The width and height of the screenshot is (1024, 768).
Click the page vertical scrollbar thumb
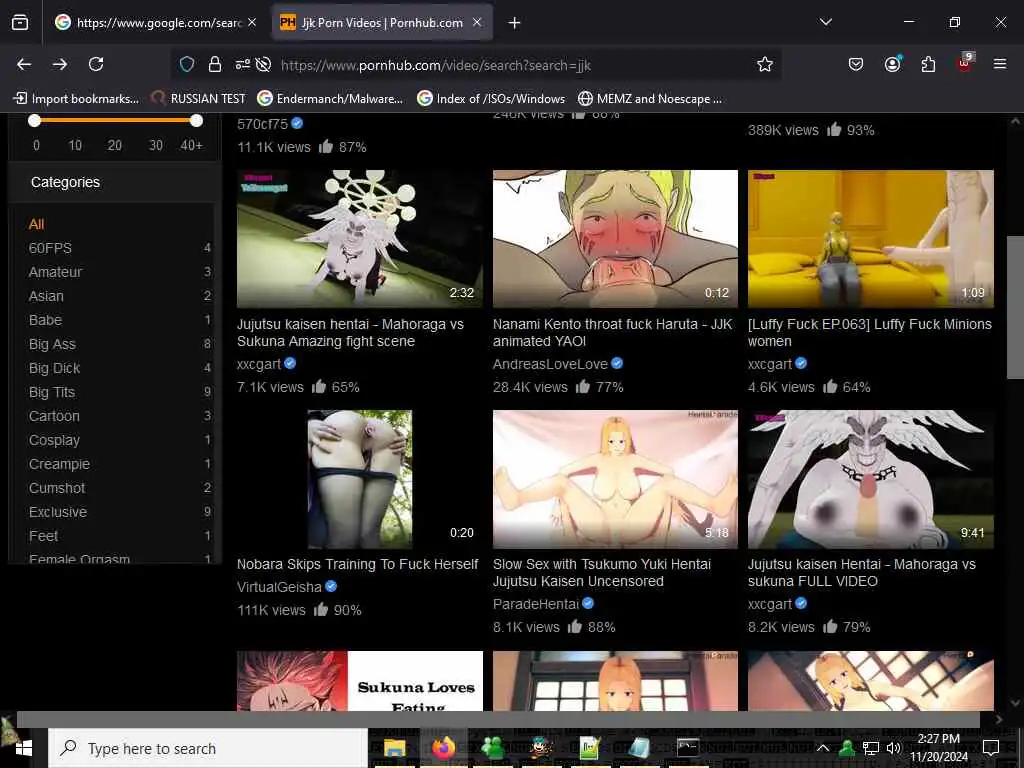[x=1015, y=307]
